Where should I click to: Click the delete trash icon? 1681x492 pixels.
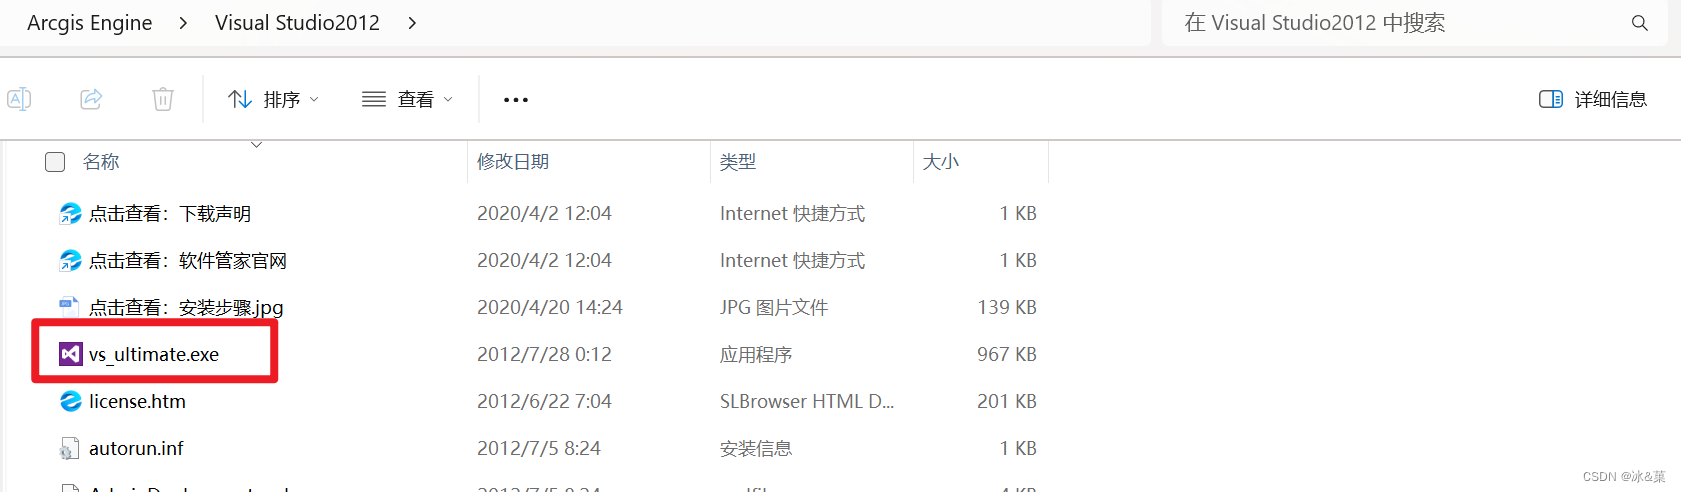163,99
